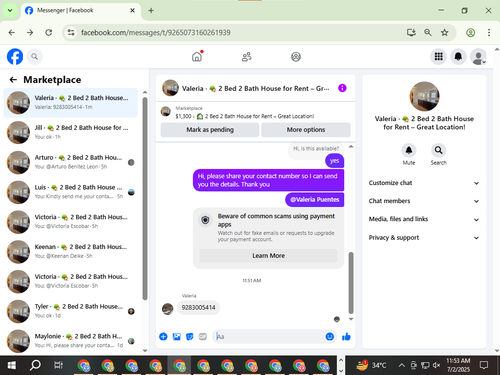Viewport: 500px width, 375px height.
Task: Reload the page in browser
Action: click(x=49, y=32)
